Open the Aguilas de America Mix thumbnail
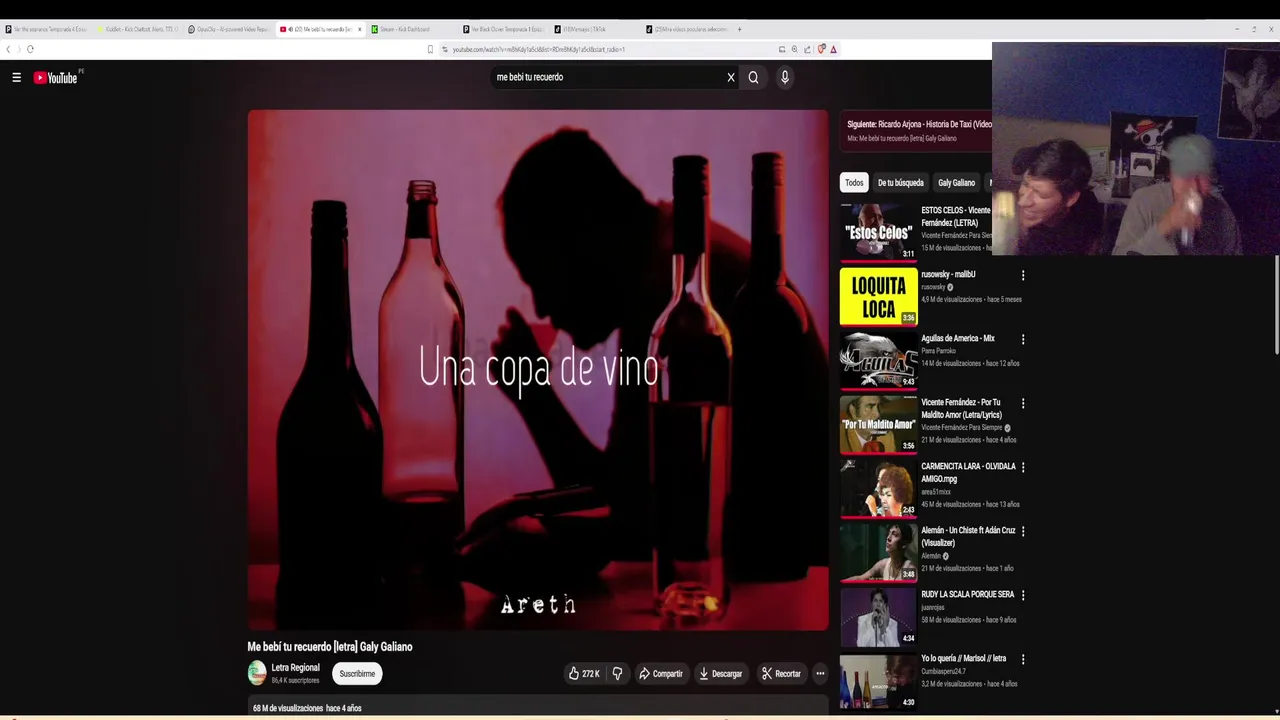This screenshot has width=1280, height=720. coord(878,360)
